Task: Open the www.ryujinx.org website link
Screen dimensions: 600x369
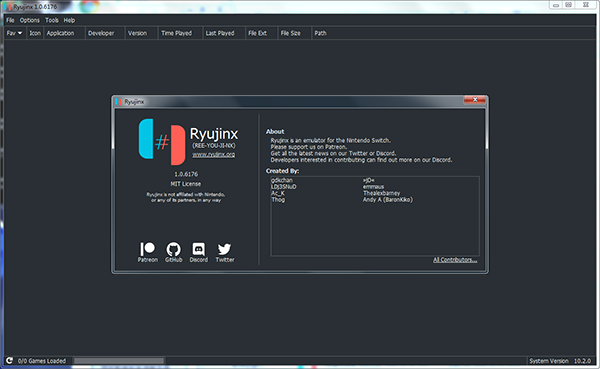Action: click(x=214, y=155)
